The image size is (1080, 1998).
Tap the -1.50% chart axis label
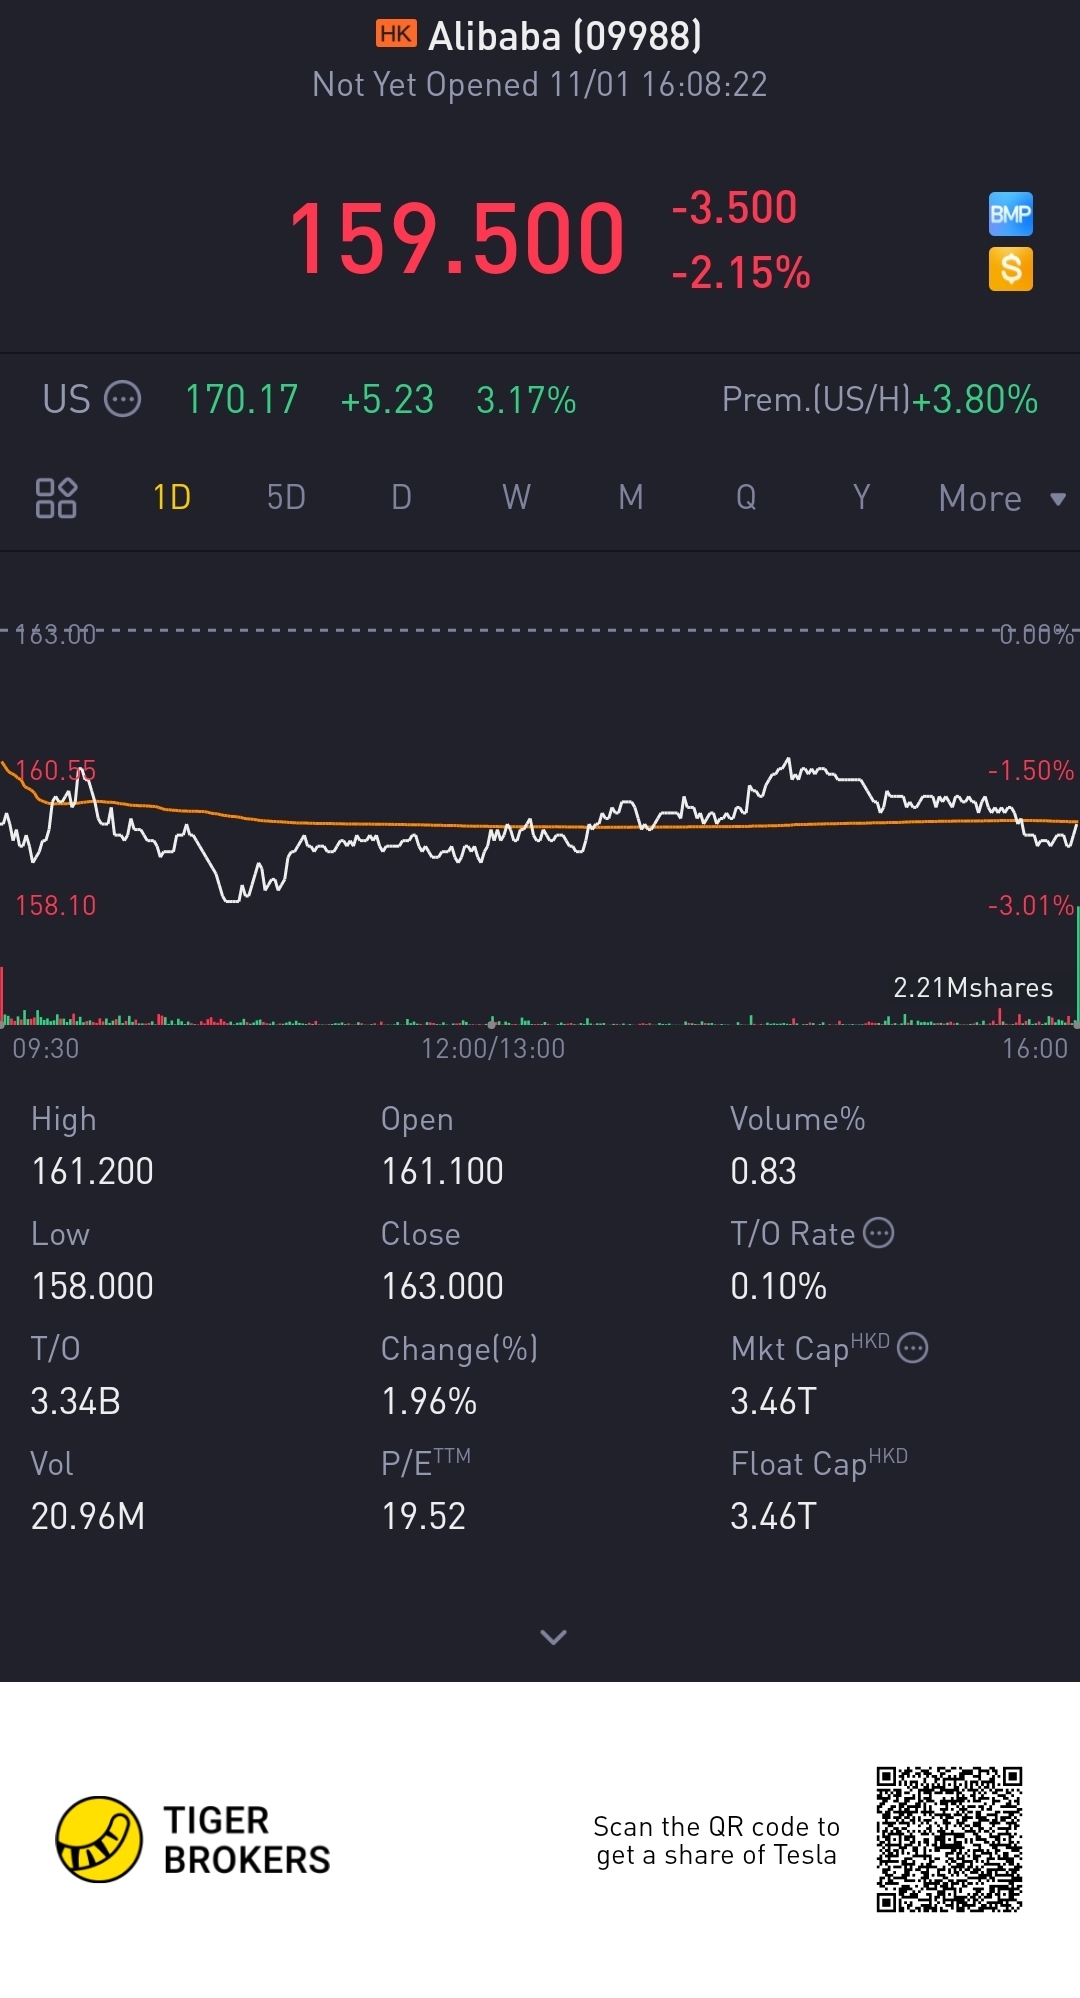(1031, 770)
